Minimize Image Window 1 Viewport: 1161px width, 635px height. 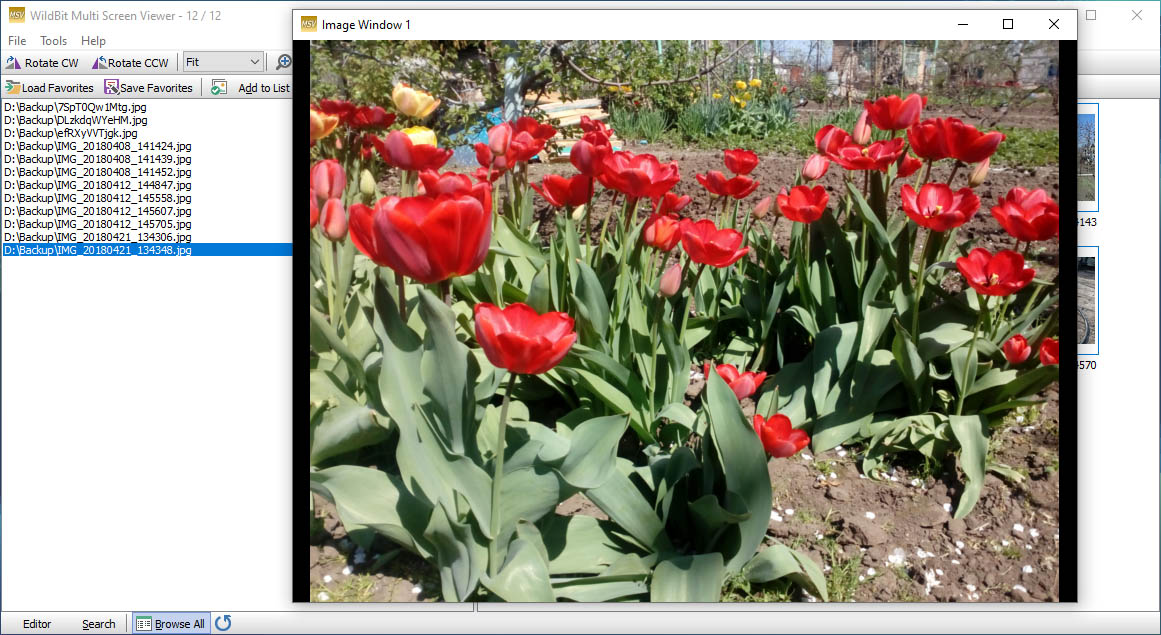point(963,24)
